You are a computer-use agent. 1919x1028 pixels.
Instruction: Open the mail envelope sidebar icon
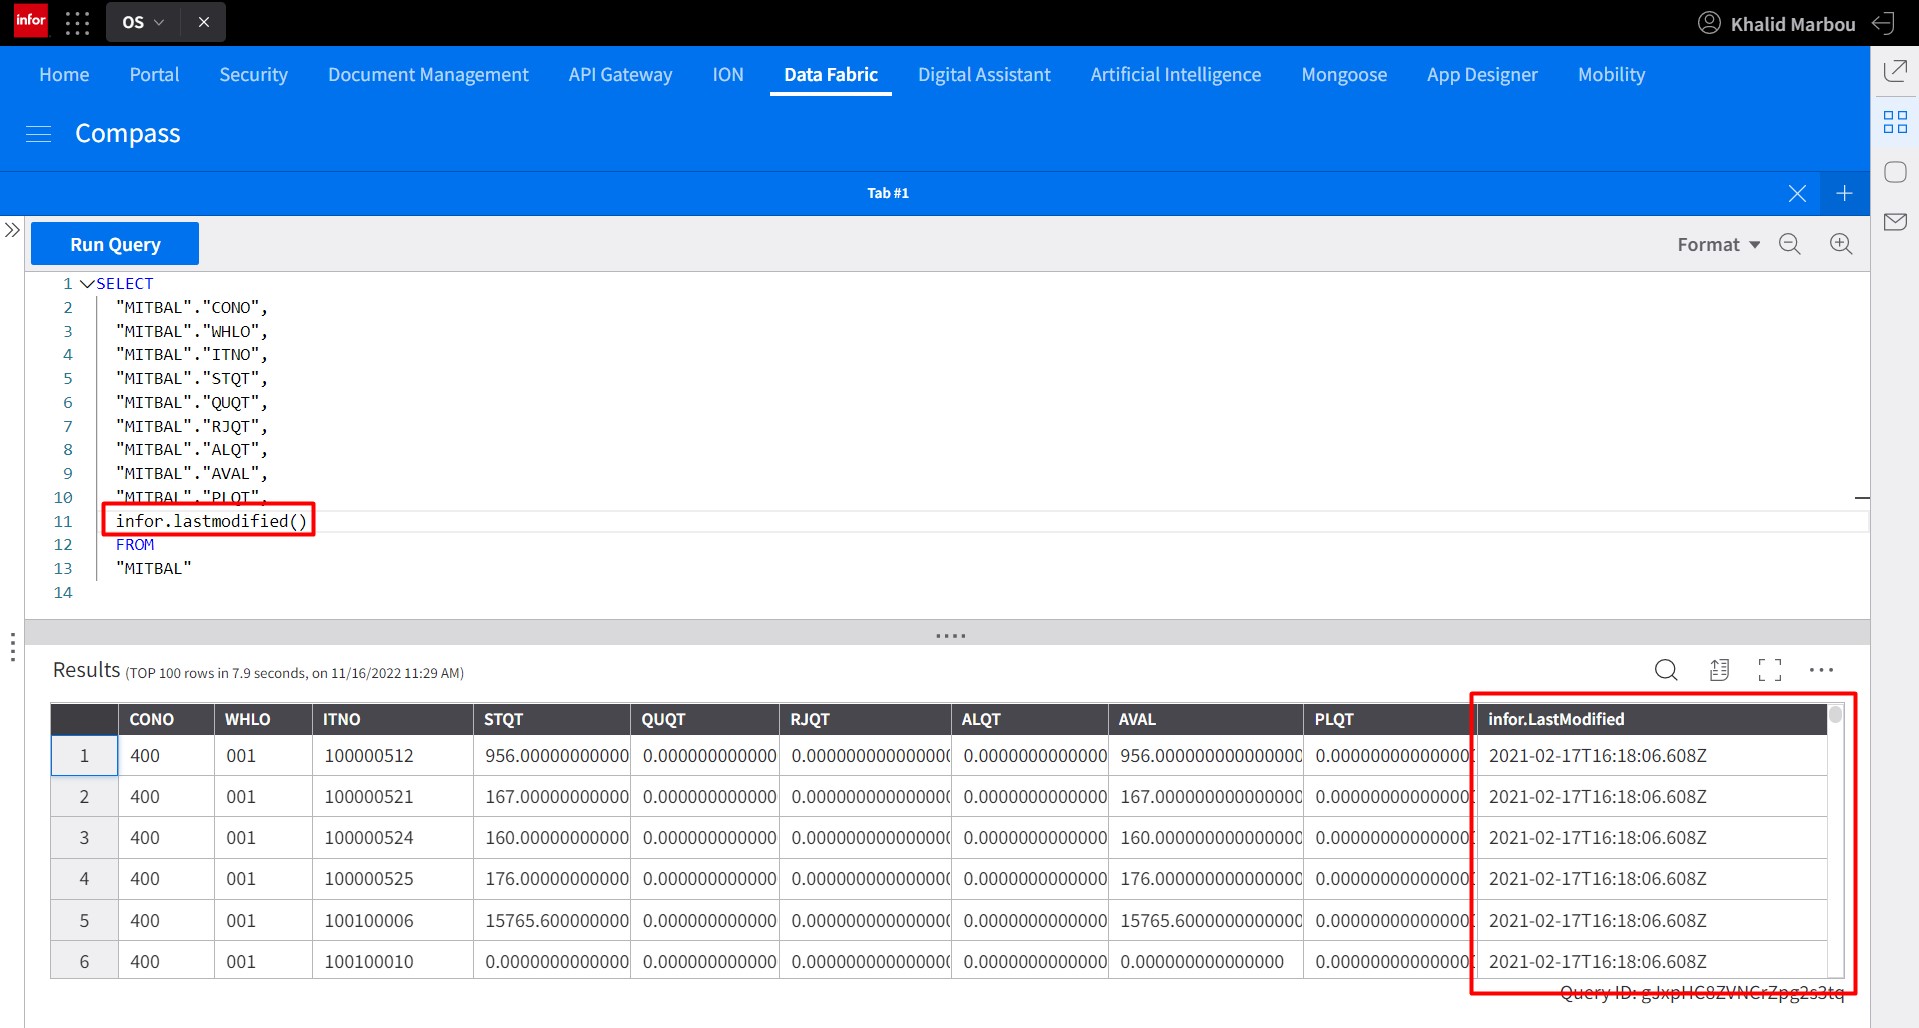coord(1895,222)
